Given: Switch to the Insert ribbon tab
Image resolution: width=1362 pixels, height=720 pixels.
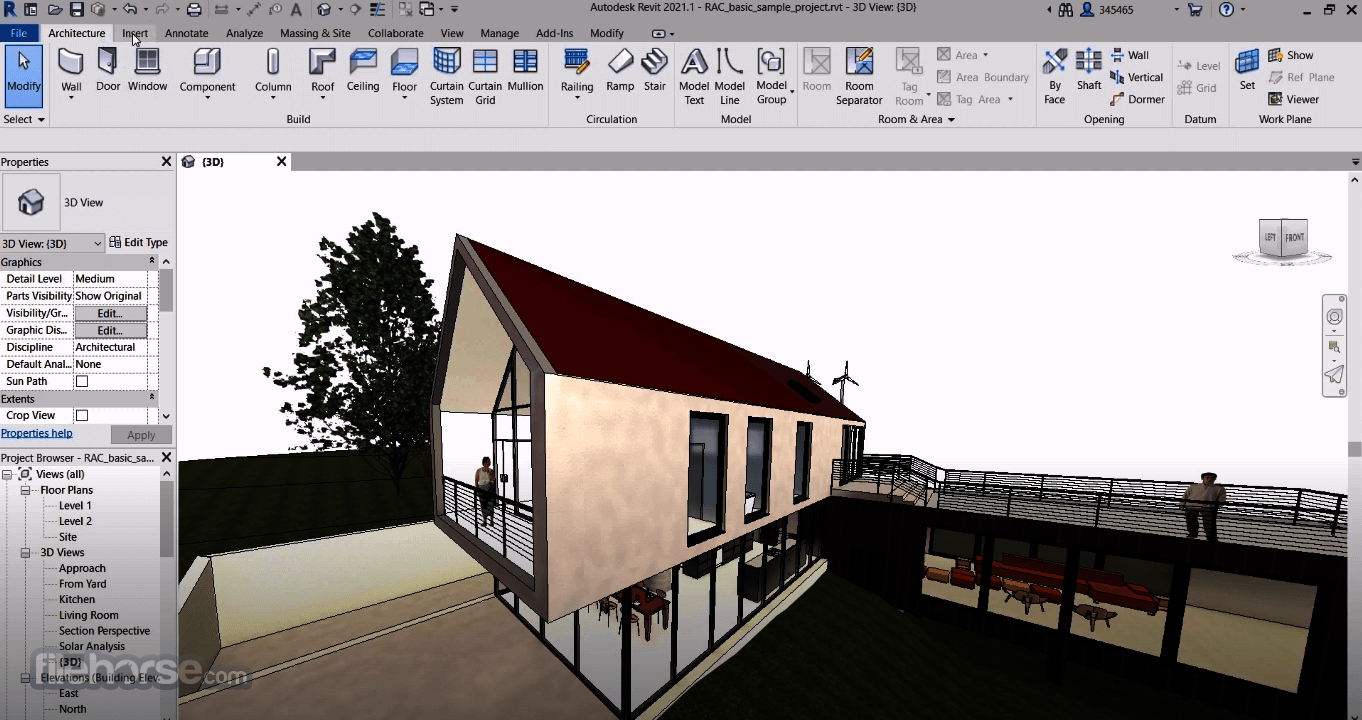Looking at the screenshot, I should 135,33.
